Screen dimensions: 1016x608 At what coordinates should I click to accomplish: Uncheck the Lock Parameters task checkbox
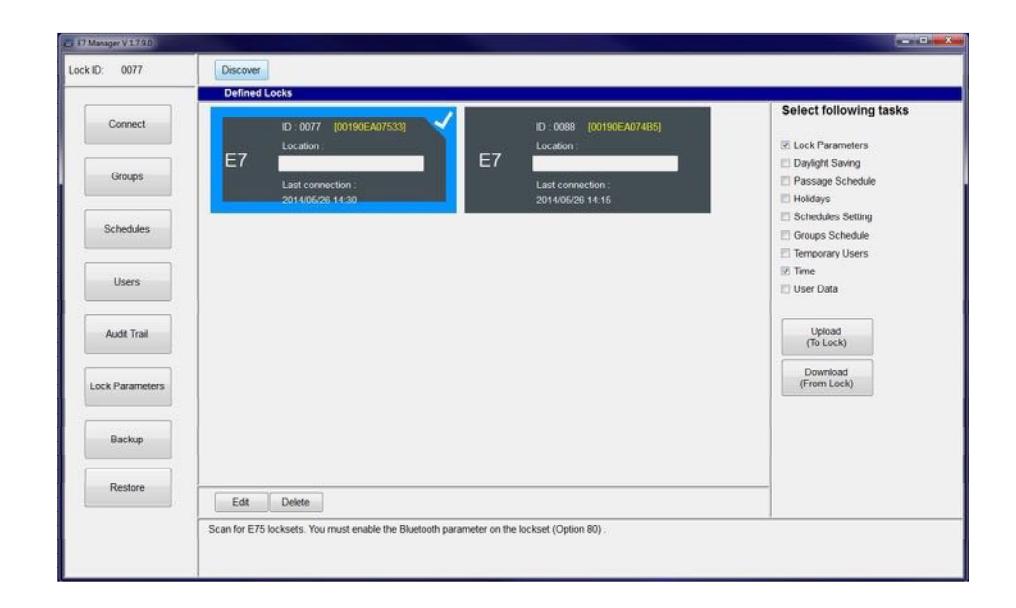[x=785, y=145]
